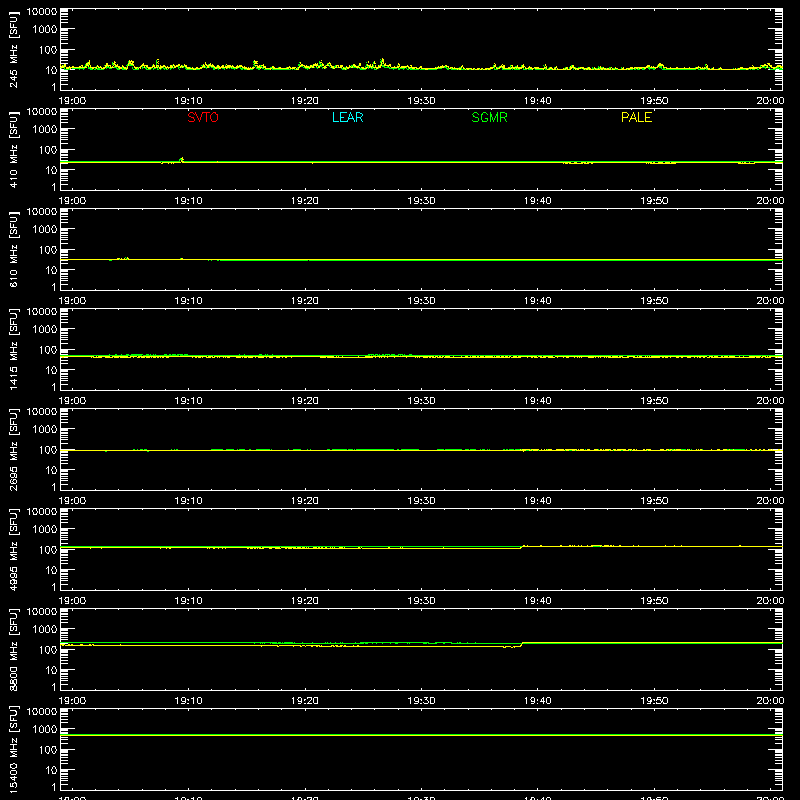Select the 245 MHz [SFU] axis title
This screenshot has width=800, height=800.
coord(14,49)
